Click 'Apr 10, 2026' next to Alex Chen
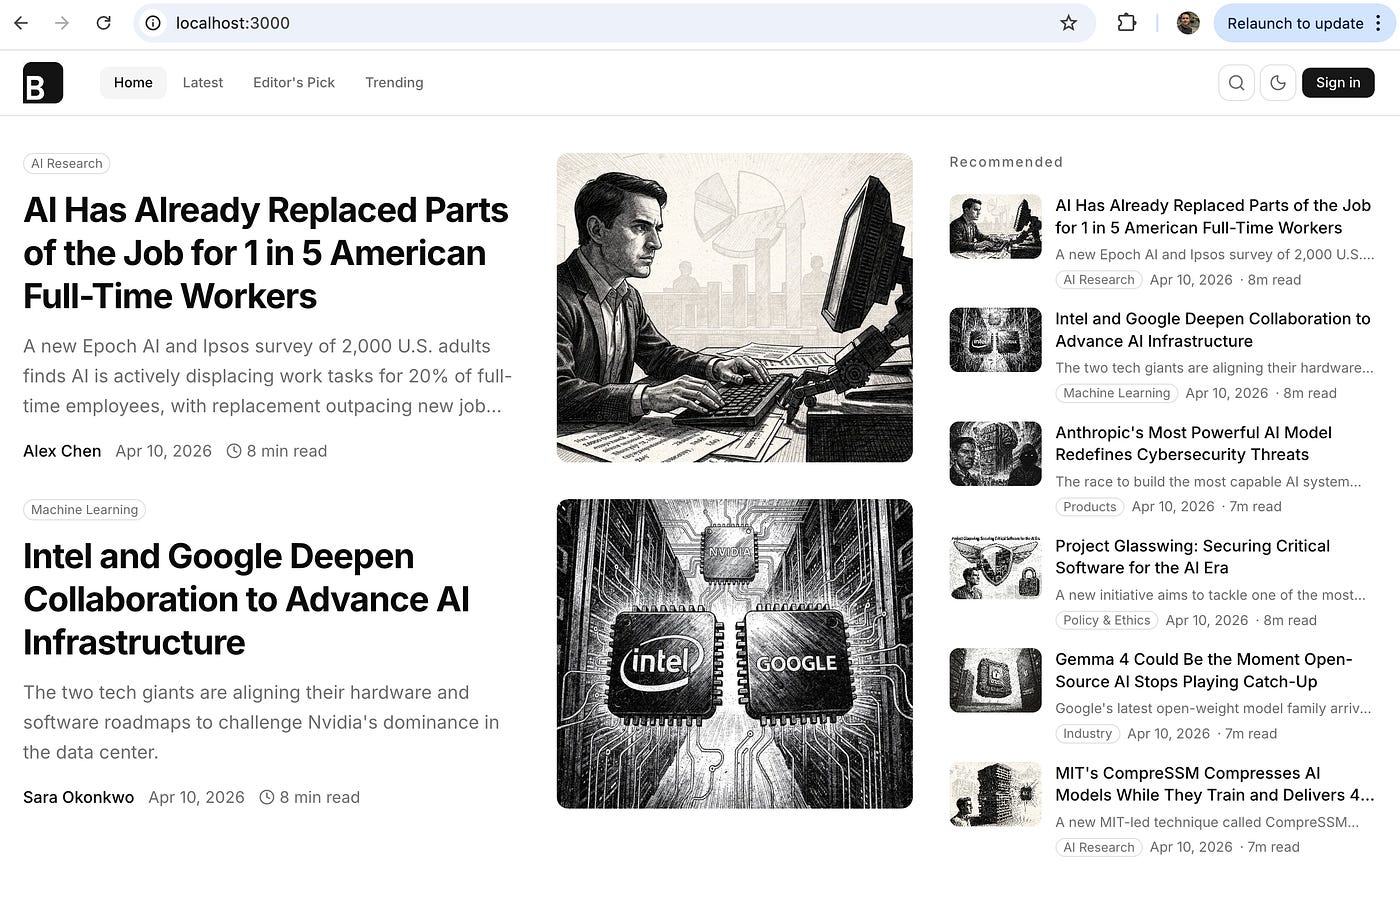 163,451
